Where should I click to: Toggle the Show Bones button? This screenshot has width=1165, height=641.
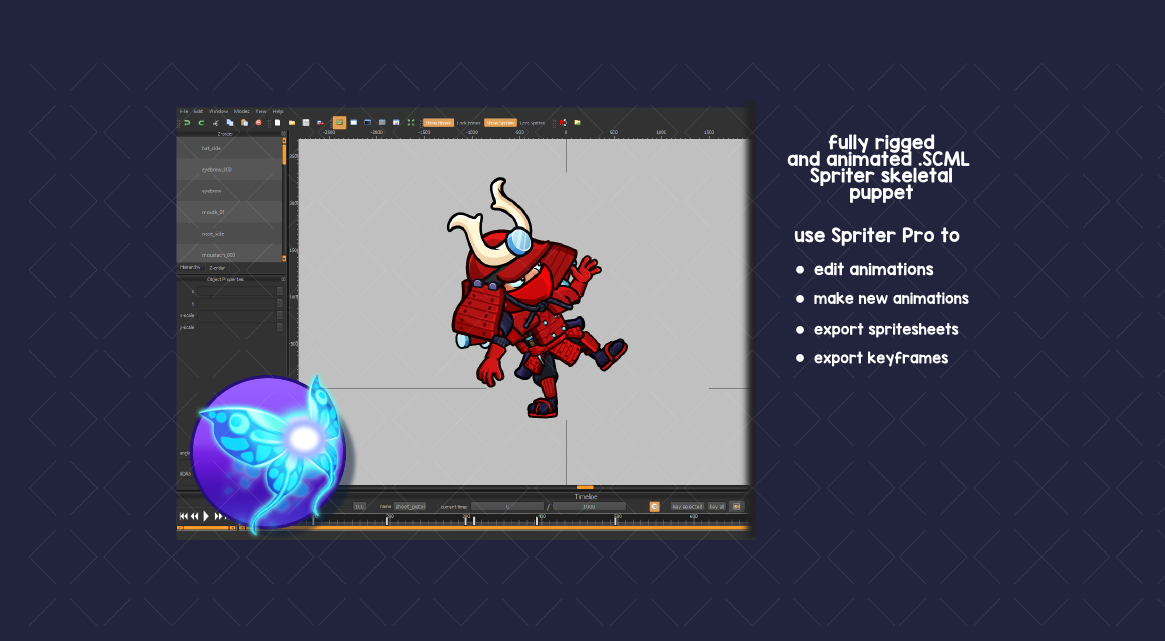click(438, 123)
